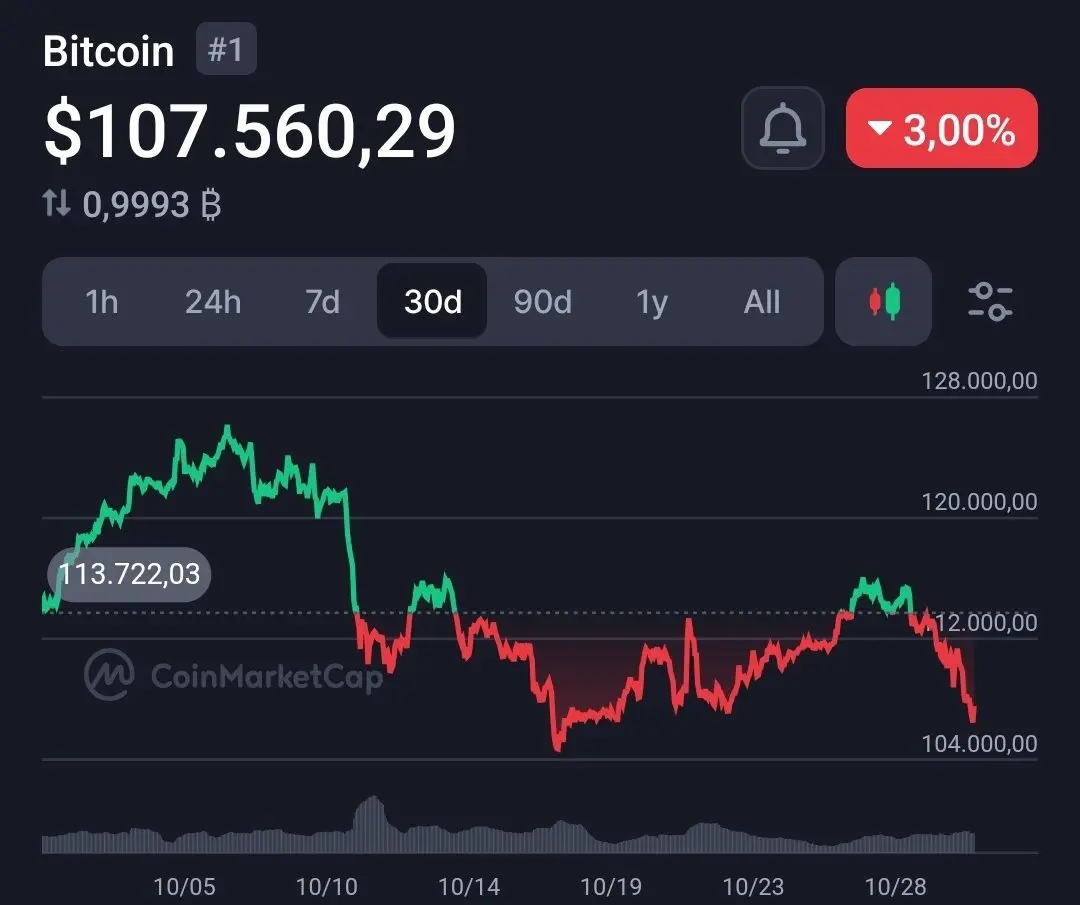Tap the #1 rank badge
Screen dimensions: 1080x905
point(226,49)
